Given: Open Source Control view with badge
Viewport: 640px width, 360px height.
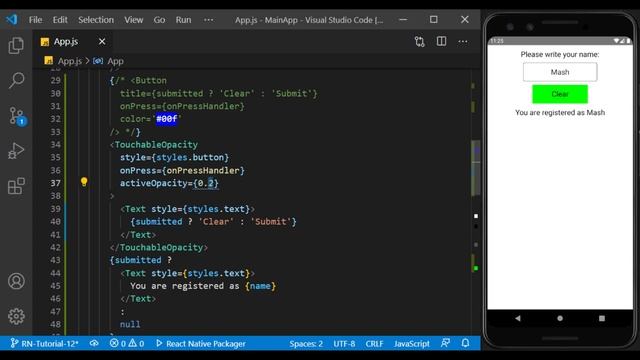Looking at the screenshot, I should click(x=17, y=116).
